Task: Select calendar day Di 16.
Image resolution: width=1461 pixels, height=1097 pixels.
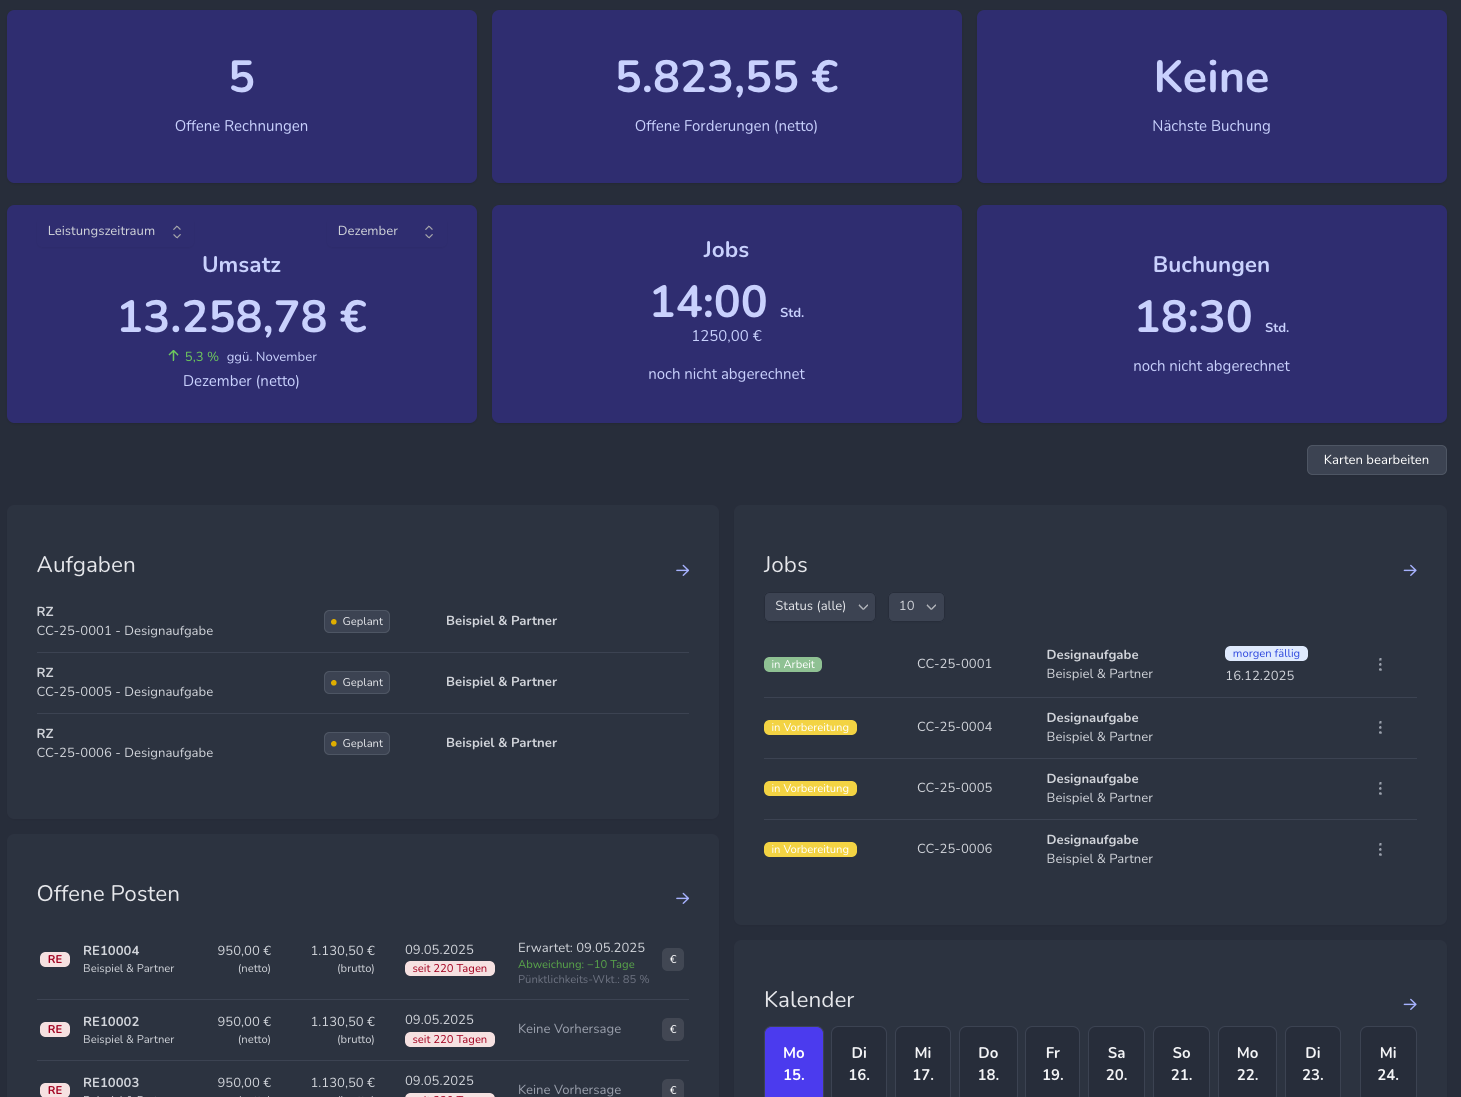Action: (858, 1062)
